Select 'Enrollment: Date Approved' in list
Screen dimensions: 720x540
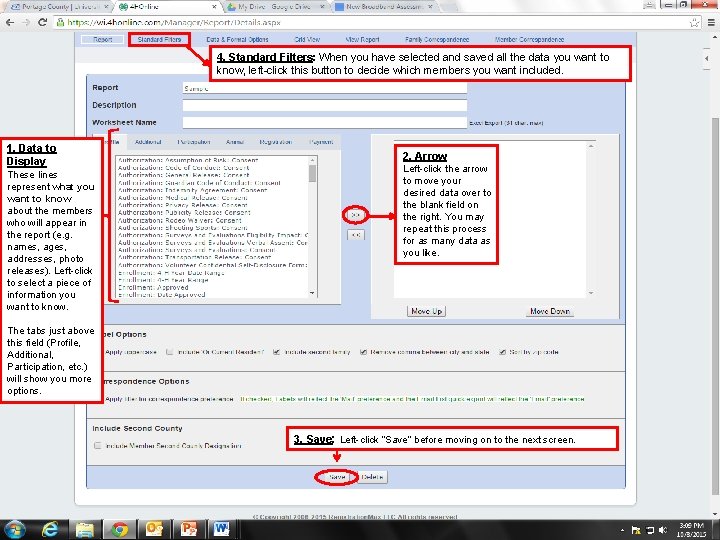161,295
